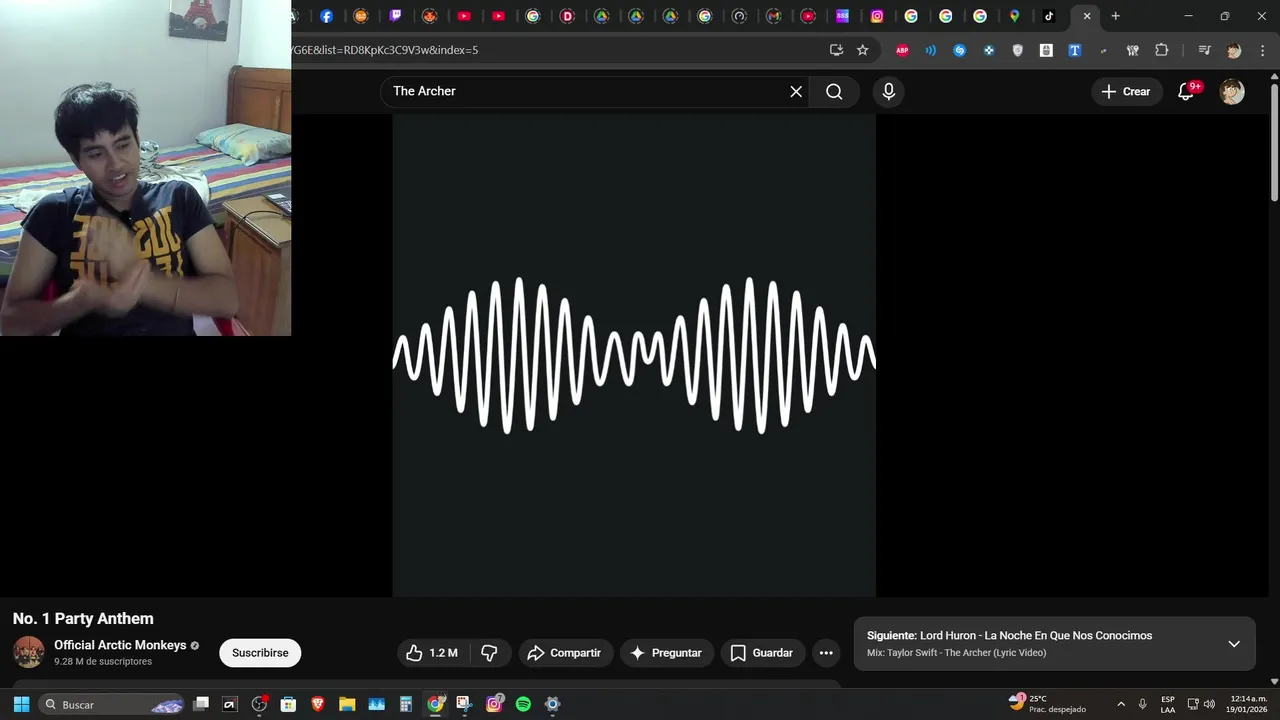1280x720 pixels.
Task: Click the video player waveform area
Action: click(634, 355)
